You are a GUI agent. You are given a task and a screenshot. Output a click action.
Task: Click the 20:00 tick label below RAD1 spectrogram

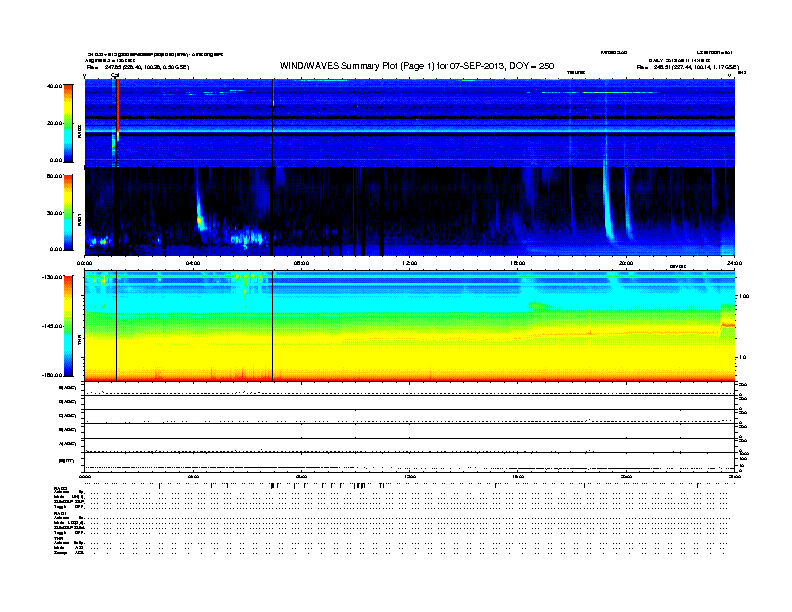[626, 263]
